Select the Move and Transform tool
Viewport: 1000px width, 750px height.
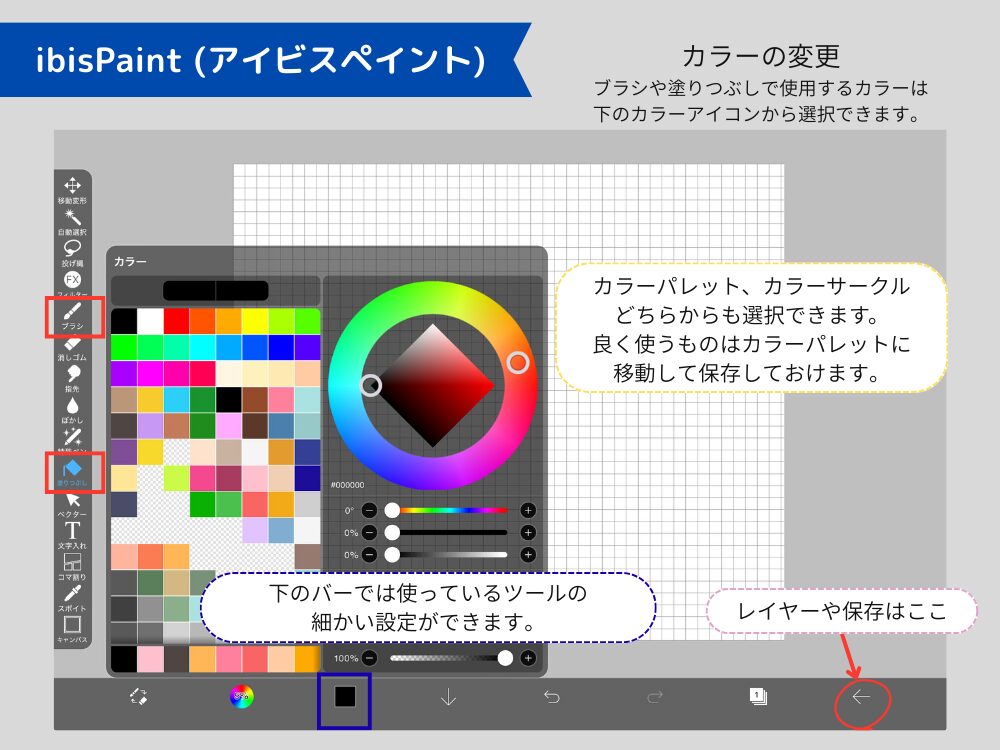click(75, 185)
